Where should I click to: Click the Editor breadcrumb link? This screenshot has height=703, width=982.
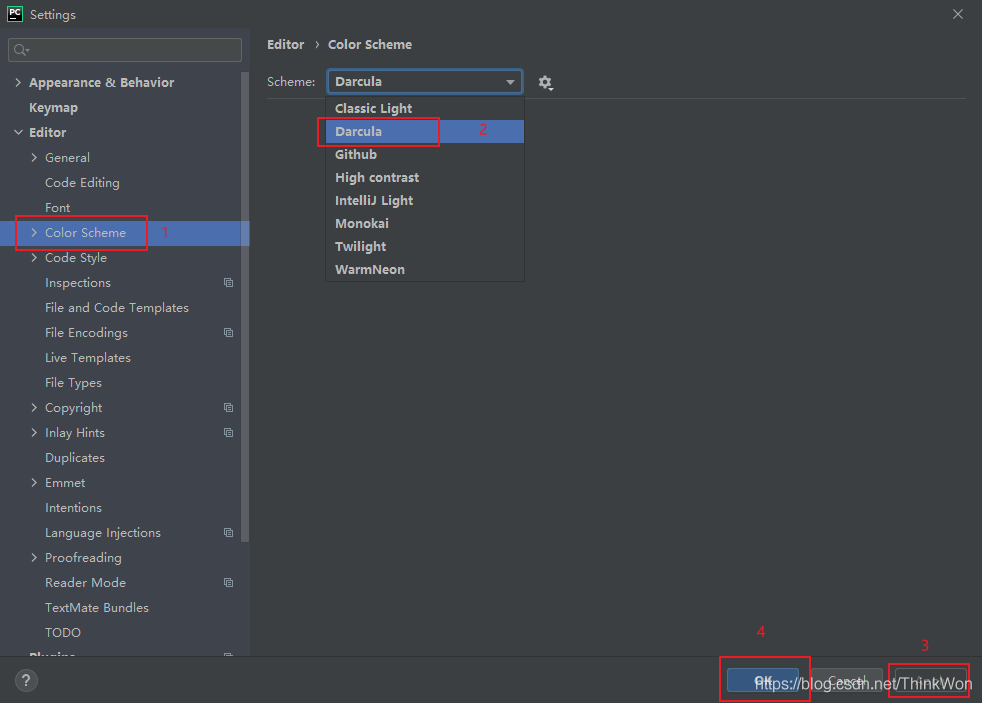pyautogui.click(x=285, y=45)
